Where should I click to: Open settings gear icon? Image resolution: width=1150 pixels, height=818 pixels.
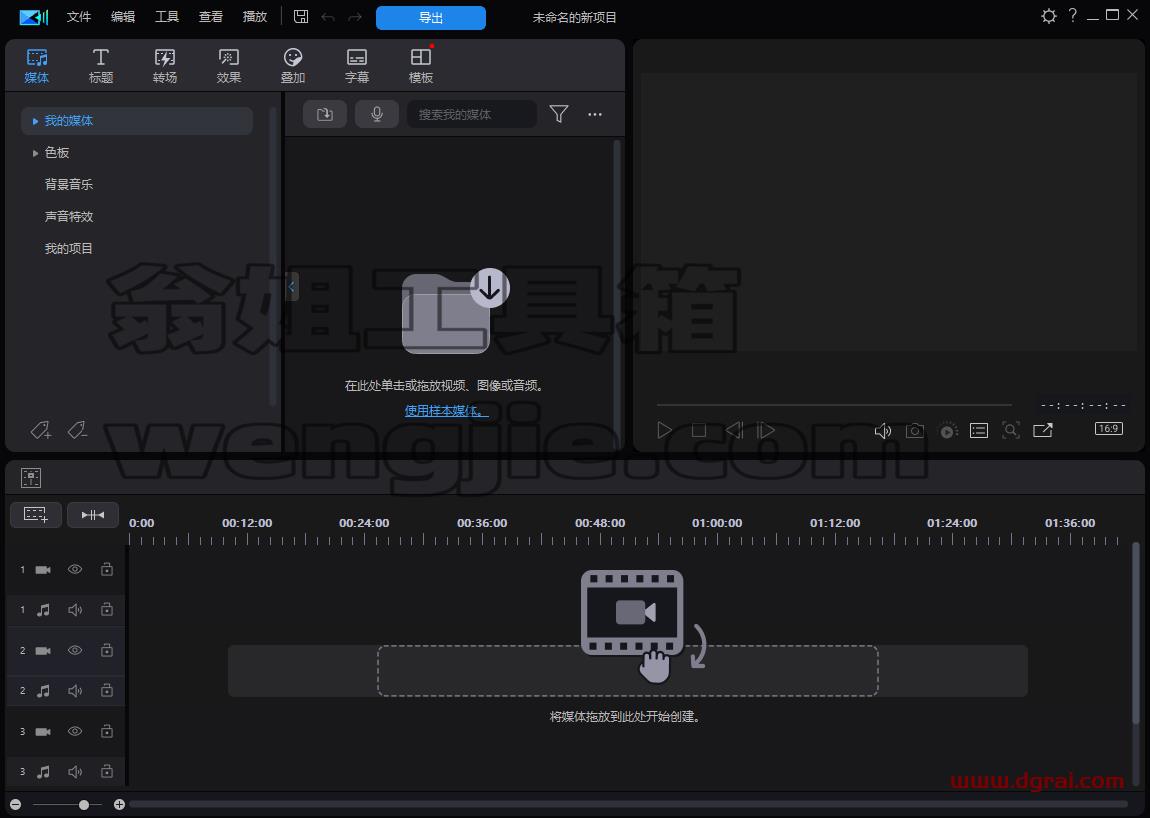pos(1049,16)
